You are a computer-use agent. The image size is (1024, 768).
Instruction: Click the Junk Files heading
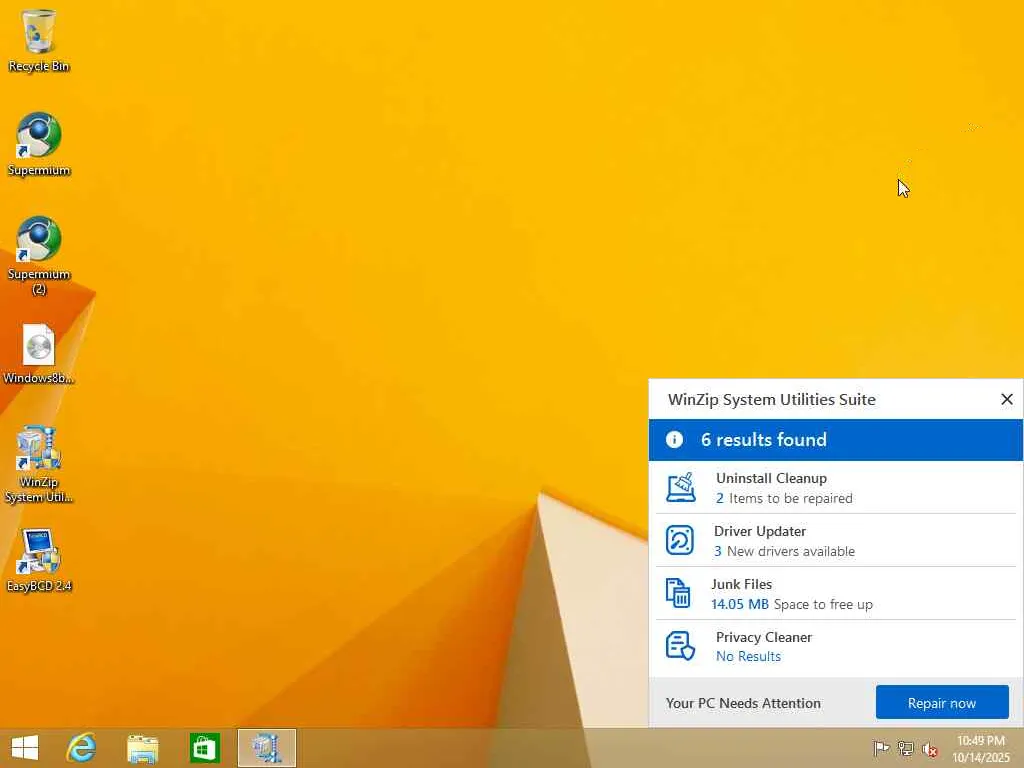point(741,584)
